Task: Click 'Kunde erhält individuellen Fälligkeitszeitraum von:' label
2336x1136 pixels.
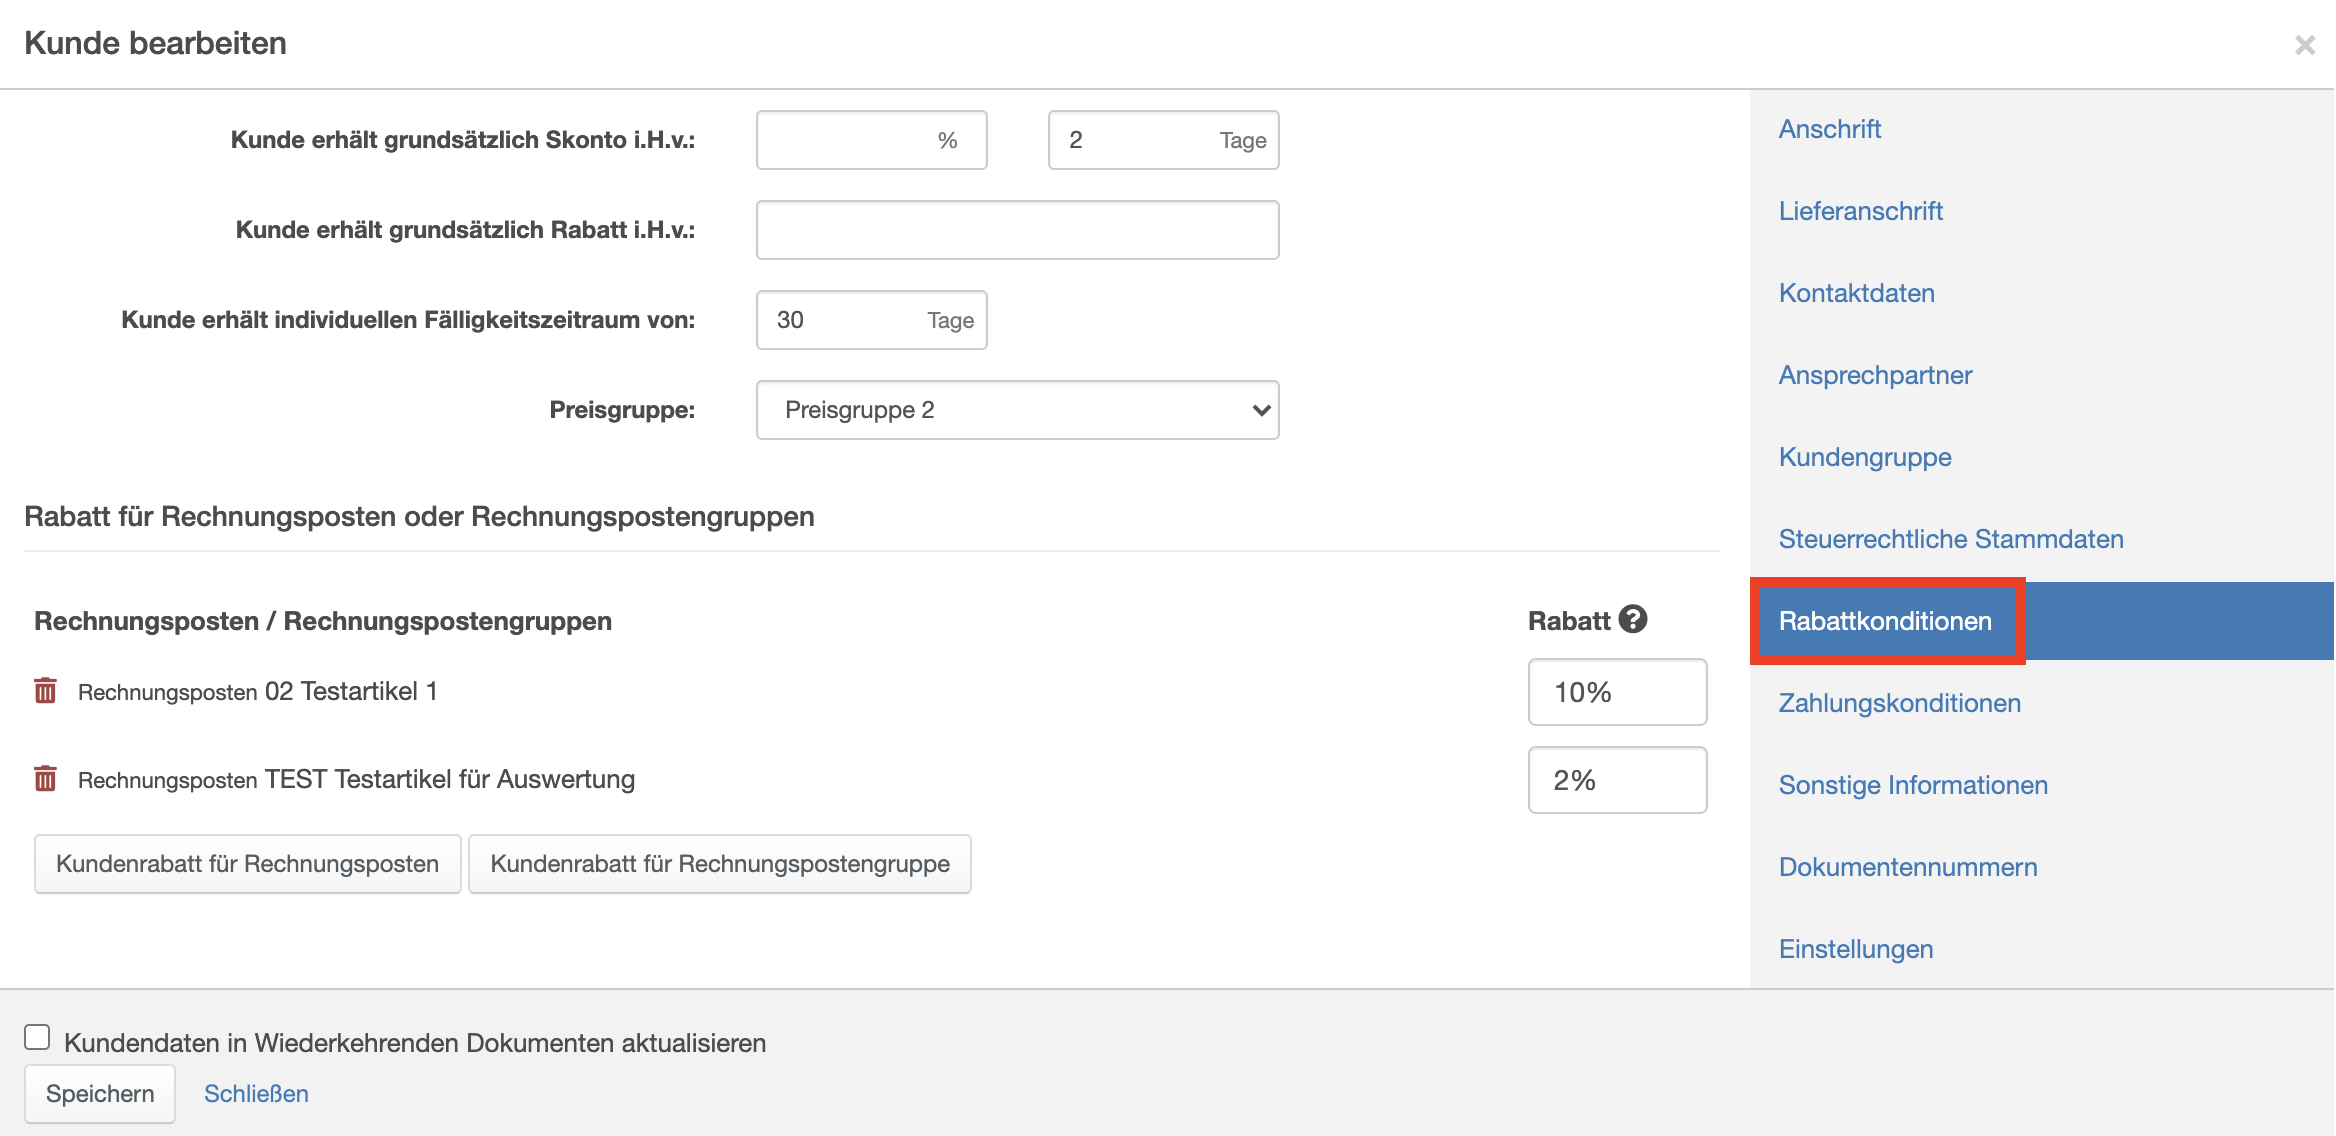Action: 408,320
